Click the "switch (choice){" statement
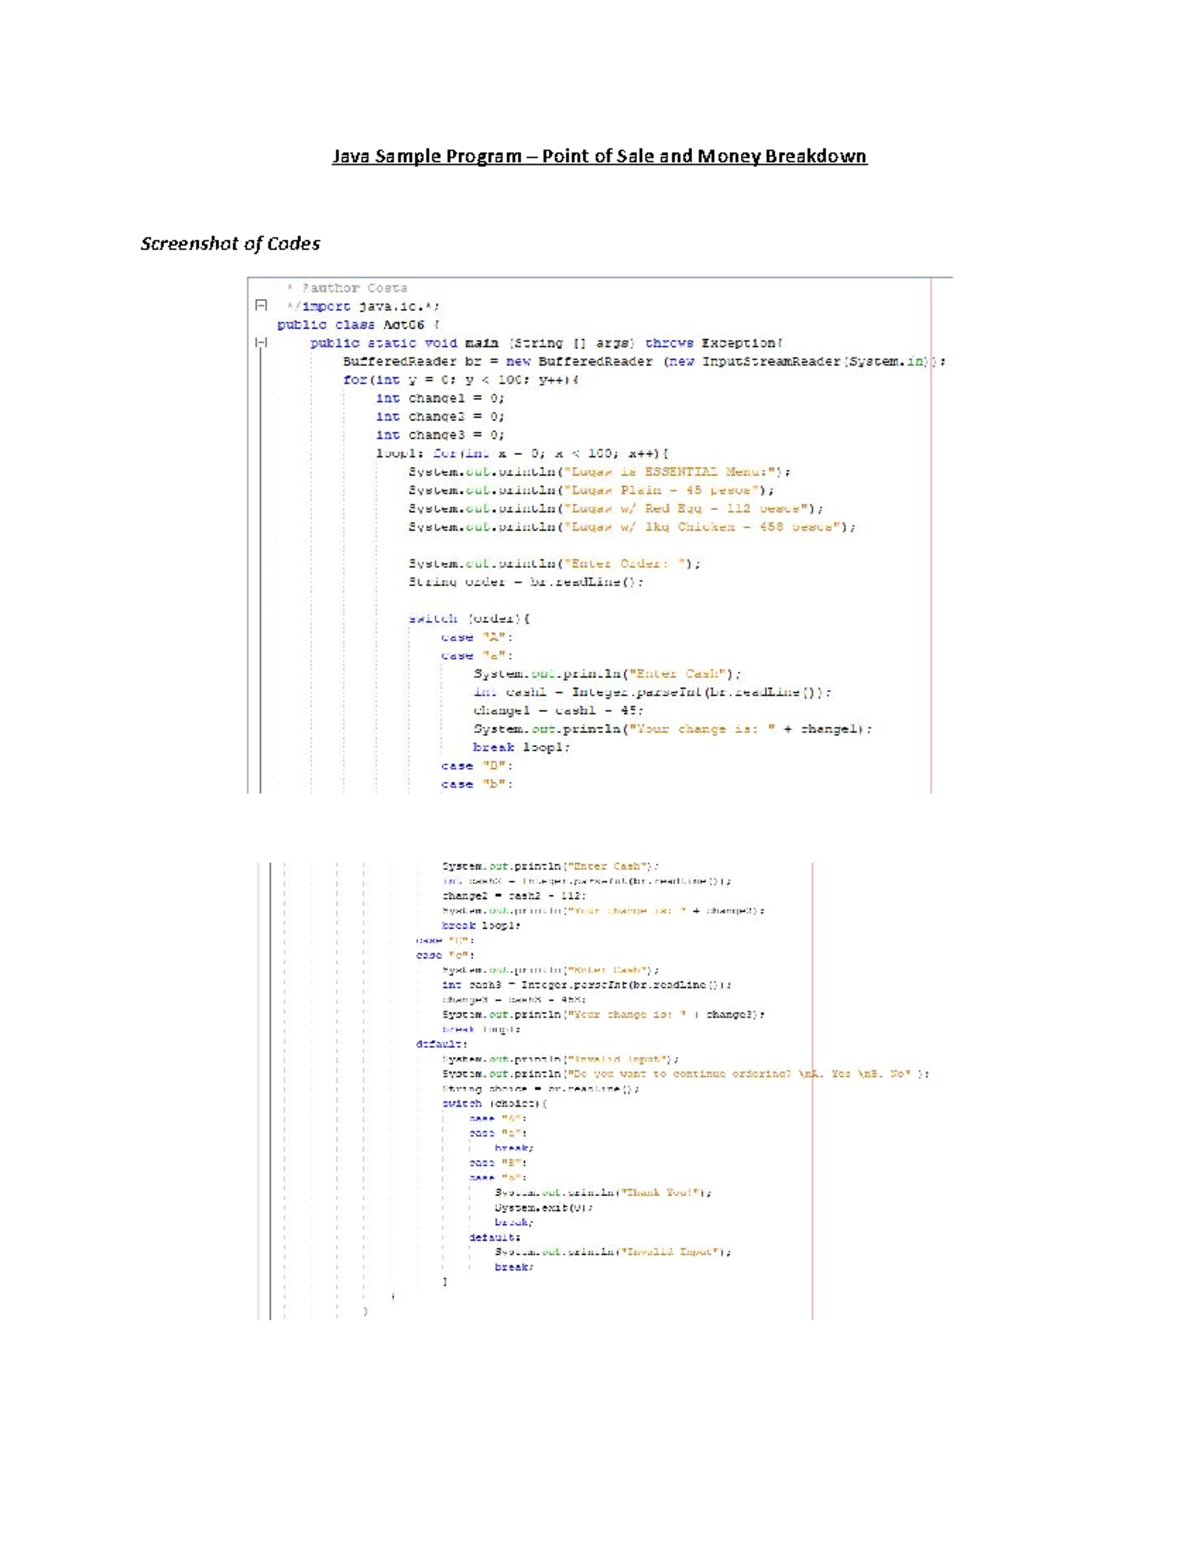Viewport: 1200px width, 1553px height. coord(495,1104)
